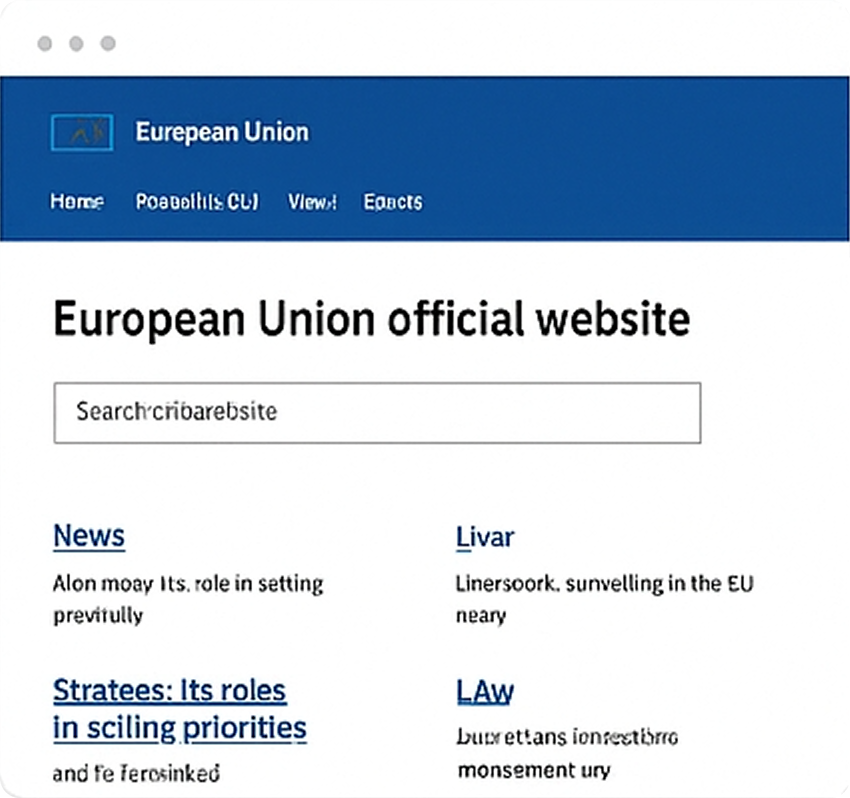The image size is (850, 798).
Task: Click the text under Stratees heading
Action: click(136, 772)
